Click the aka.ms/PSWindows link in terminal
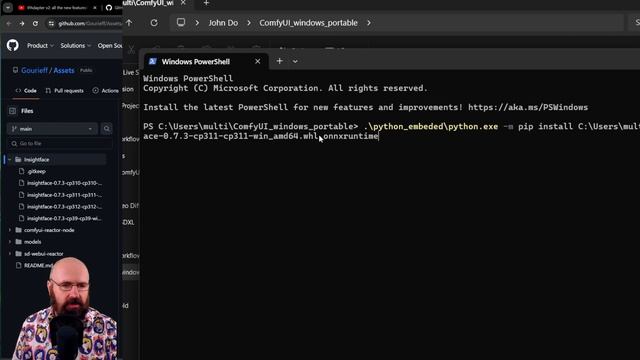Image resolution: width=640 pixels, height=360 pixels. [528, 107]
